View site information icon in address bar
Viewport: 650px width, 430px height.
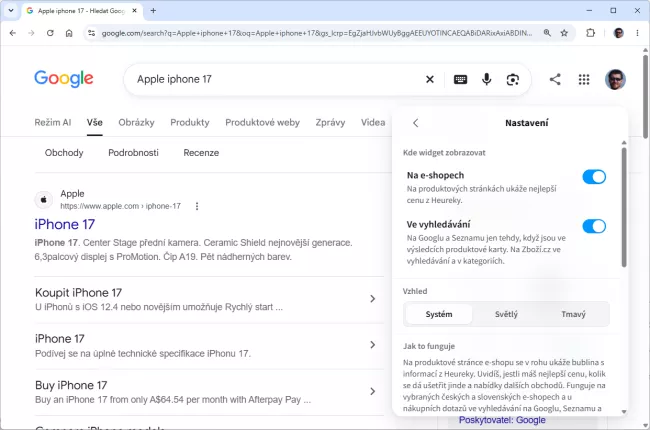pyautogui.click(x=92, y=33)
